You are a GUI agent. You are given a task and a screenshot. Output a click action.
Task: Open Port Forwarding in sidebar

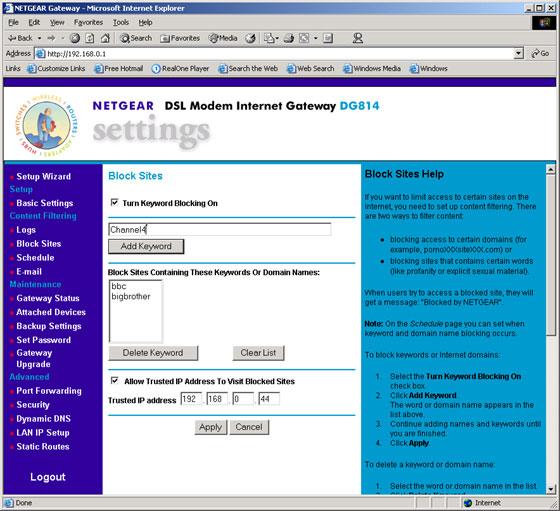pyautogui.click(x=49, y=391)
